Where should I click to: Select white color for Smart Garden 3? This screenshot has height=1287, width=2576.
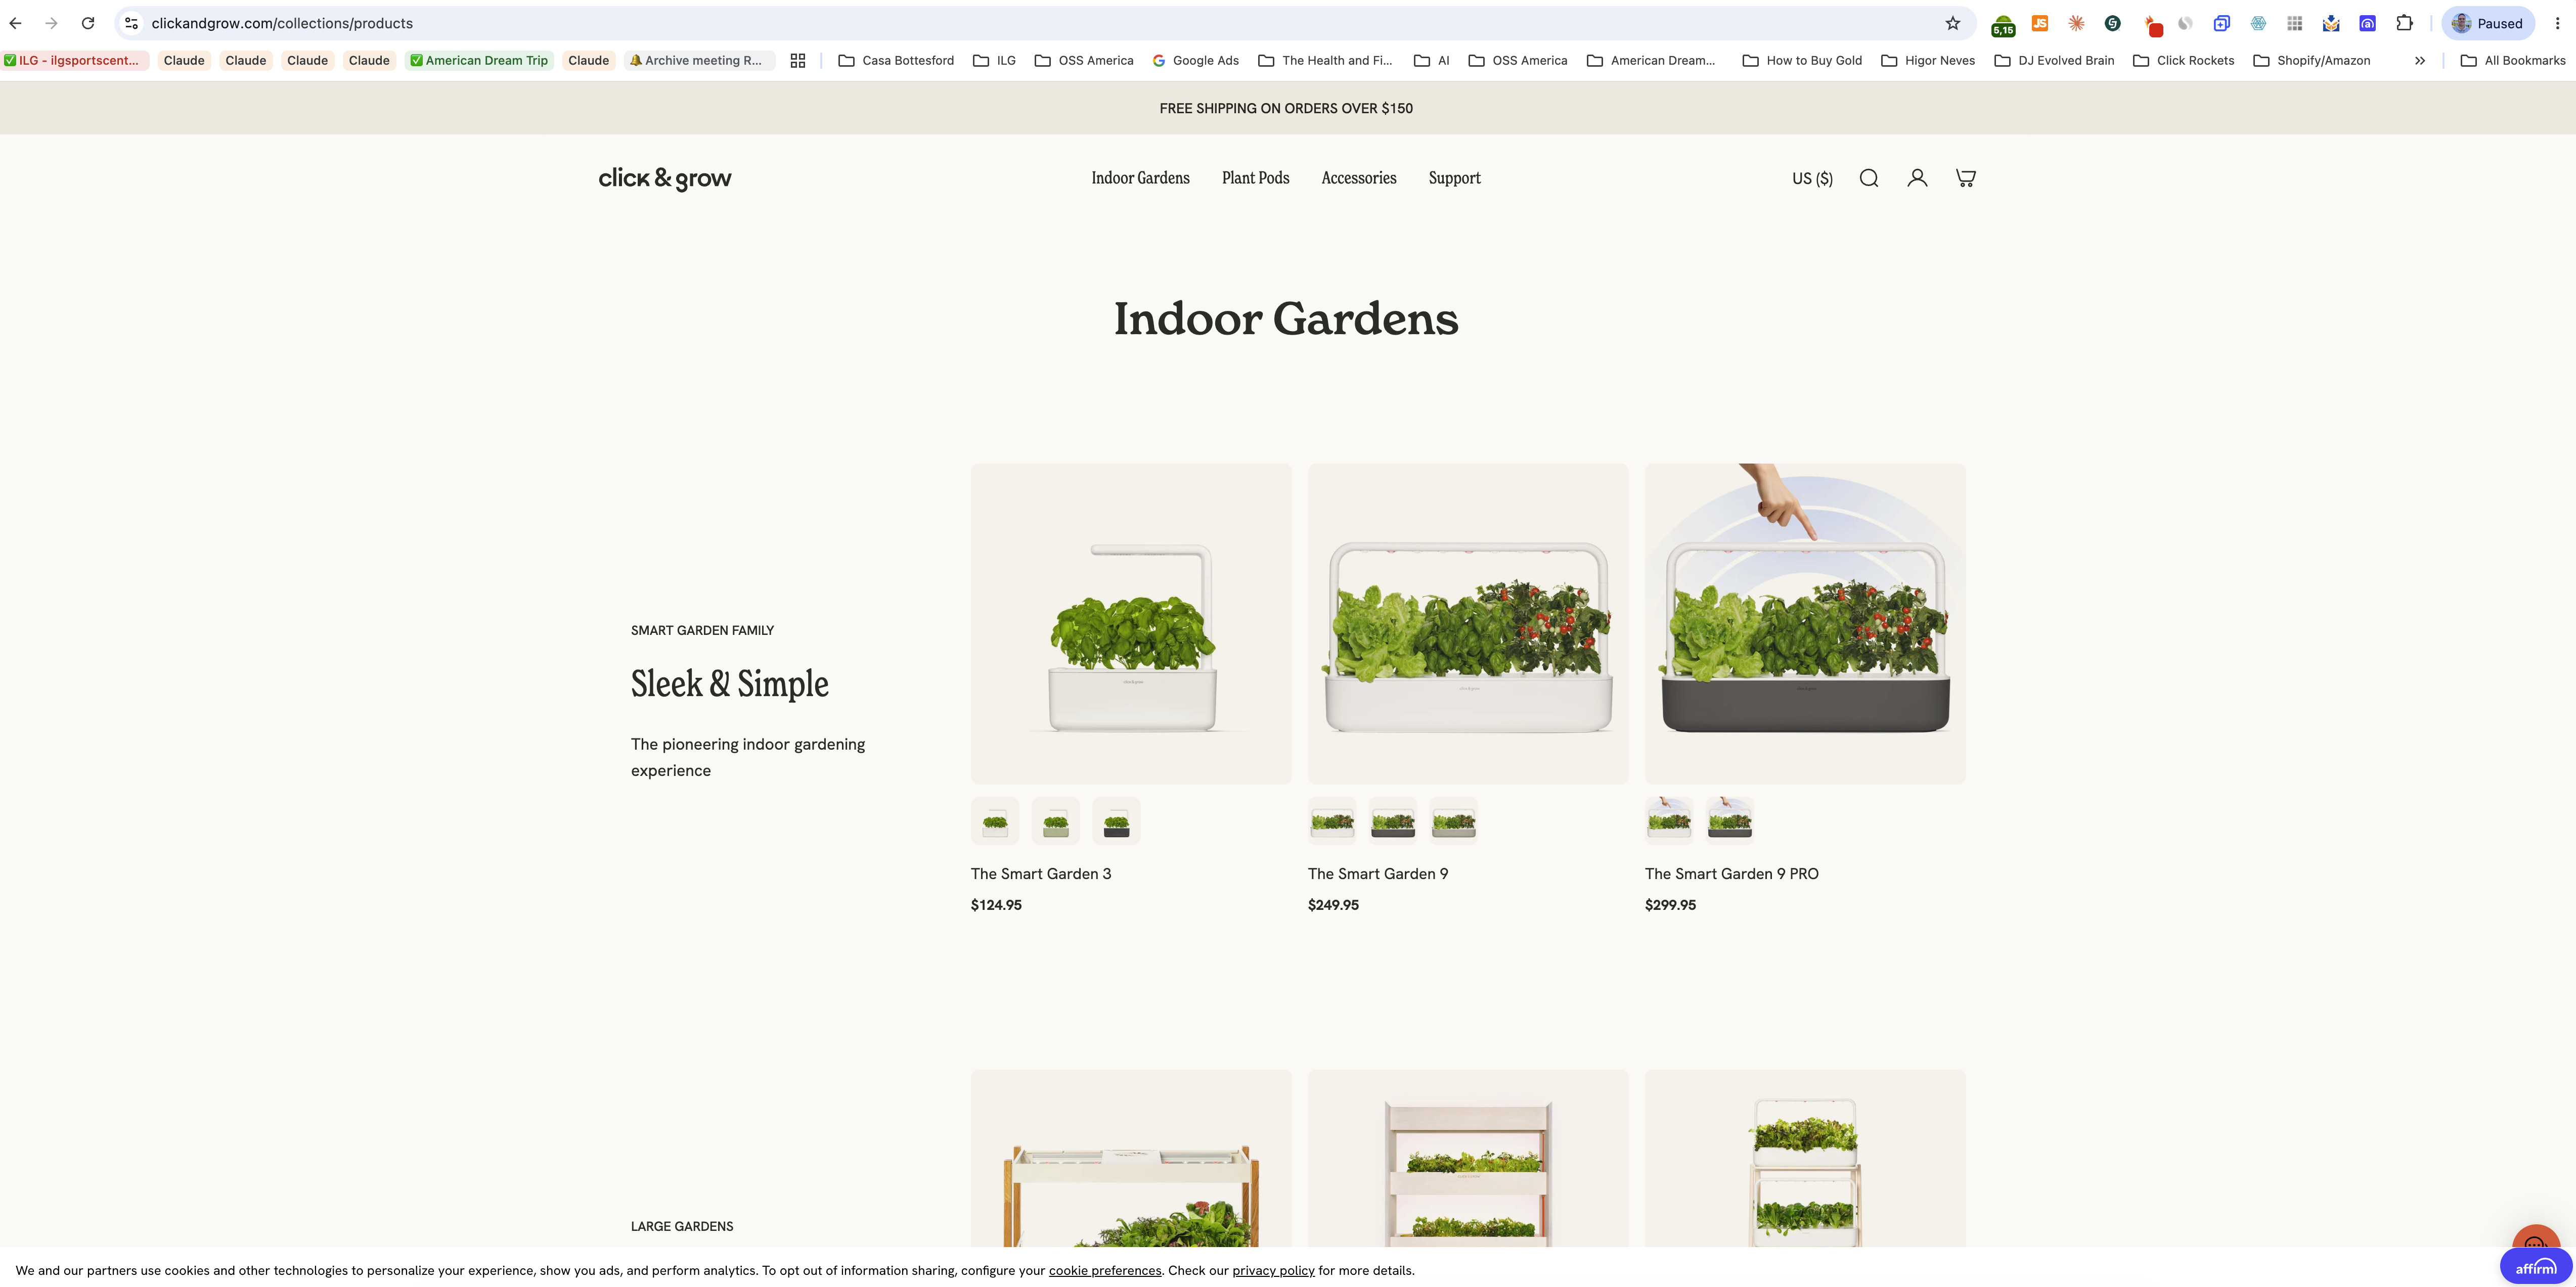[995, 821]
